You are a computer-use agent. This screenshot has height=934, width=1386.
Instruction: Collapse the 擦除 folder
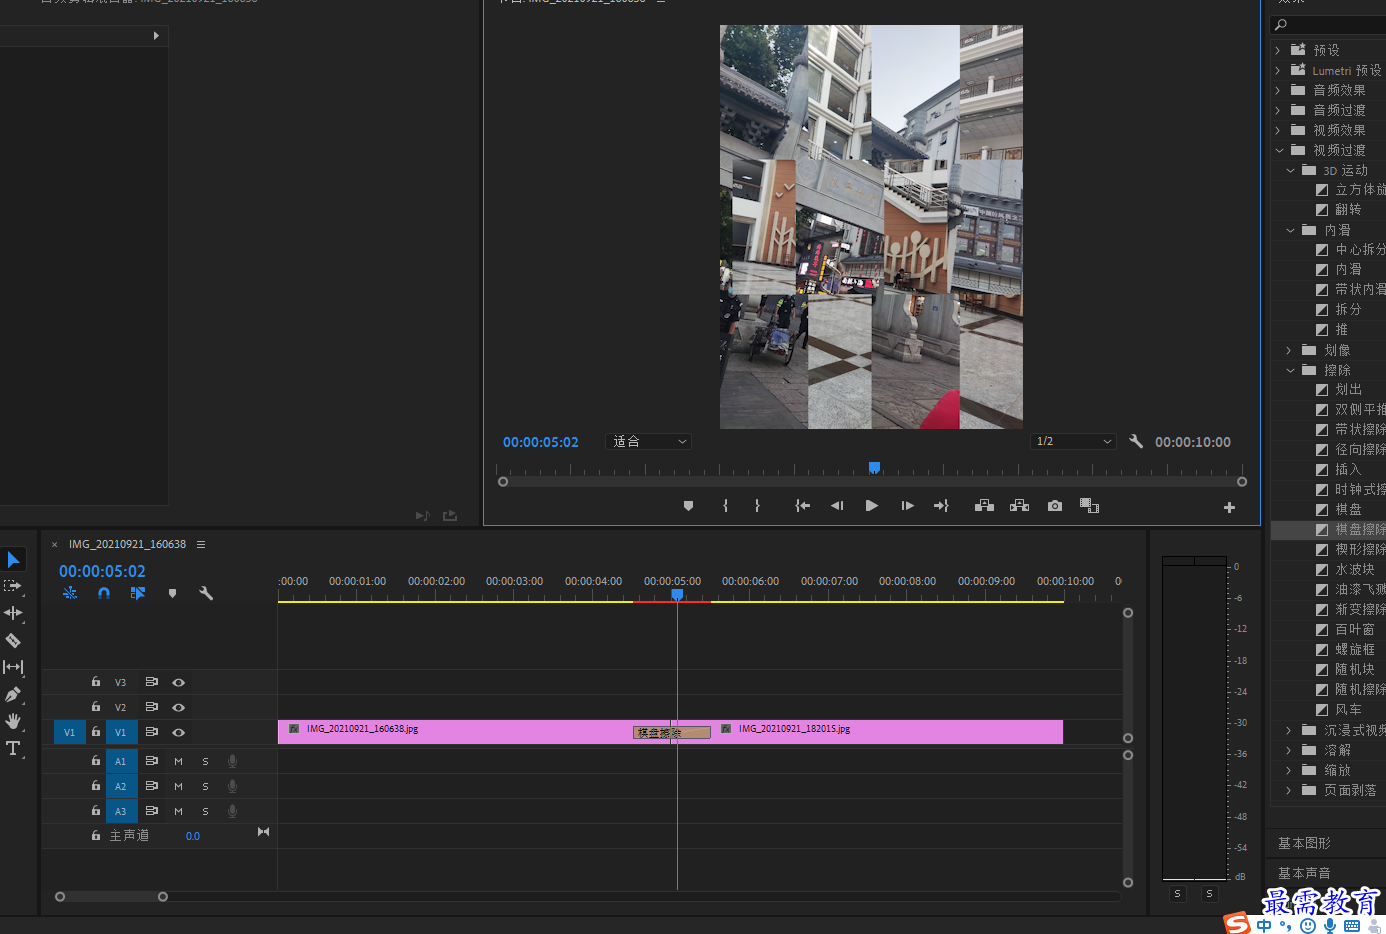click(1290, 370)
